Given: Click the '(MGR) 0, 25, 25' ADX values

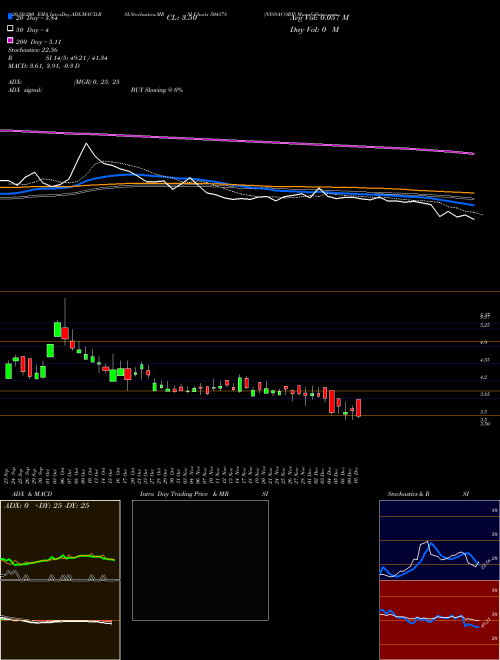Looking at the screenshot, I should (96, 82).
